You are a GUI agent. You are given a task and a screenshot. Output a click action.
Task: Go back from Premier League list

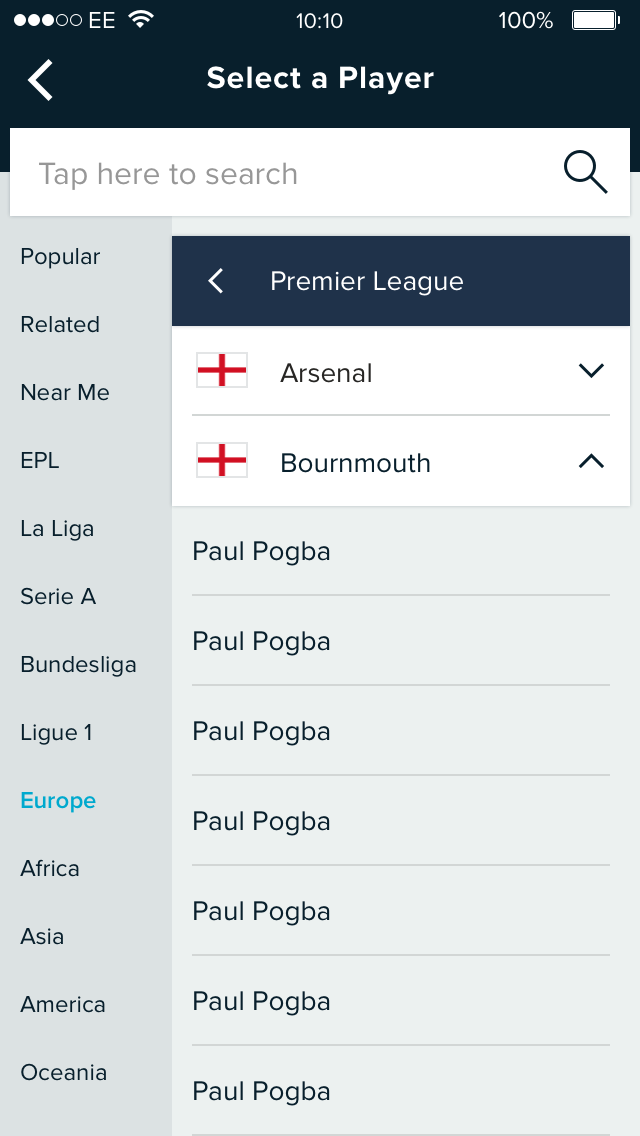[215, 282]
